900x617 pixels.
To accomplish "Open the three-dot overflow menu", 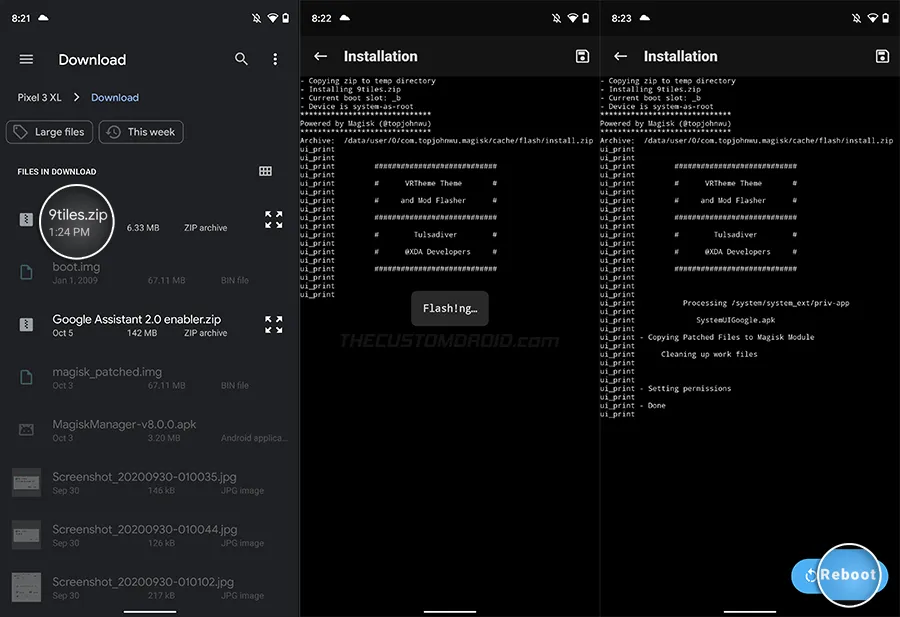I will point(275,60).
